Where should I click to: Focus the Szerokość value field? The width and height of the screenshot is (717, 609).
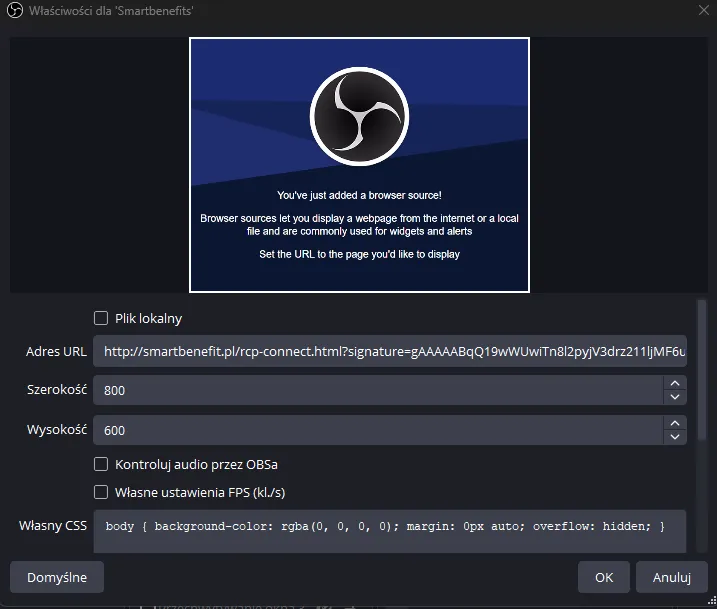[x=378, y=390]
